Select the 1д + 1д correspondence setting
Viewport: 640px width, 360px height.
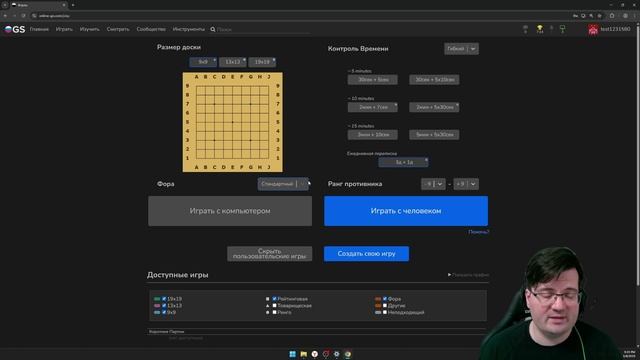point(403,162)
